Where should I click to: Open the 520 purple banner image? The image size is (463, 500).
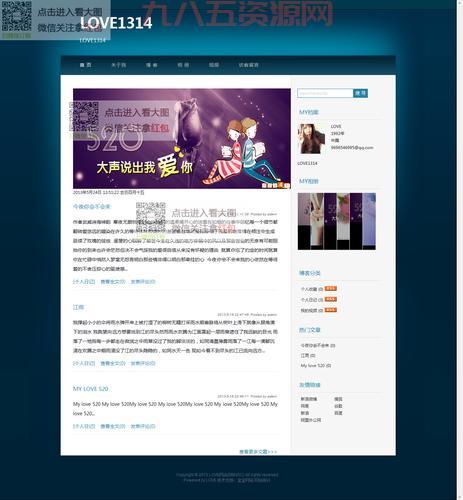(182, 138)
